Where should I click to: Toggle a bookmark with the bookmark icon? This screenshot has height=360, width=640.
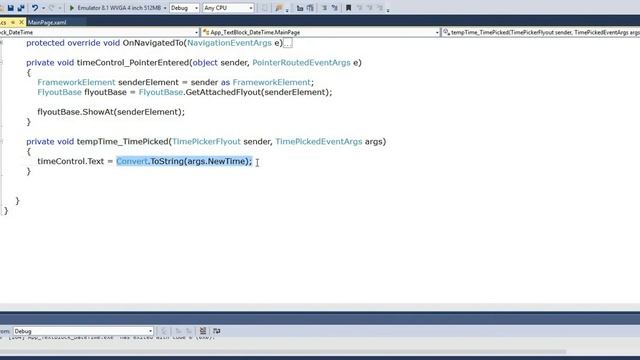[x=349, y=8]
